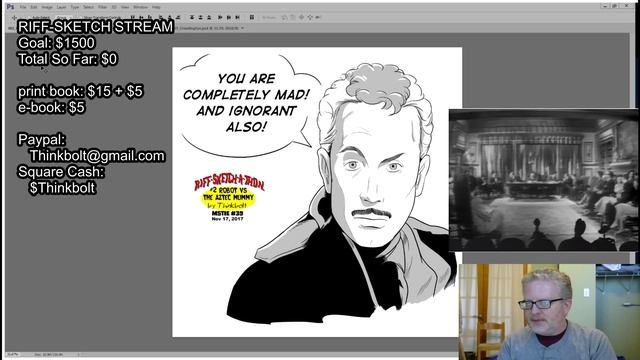
Task: Click Distribute vertical centers icon
Action: (x=200, y=18)
